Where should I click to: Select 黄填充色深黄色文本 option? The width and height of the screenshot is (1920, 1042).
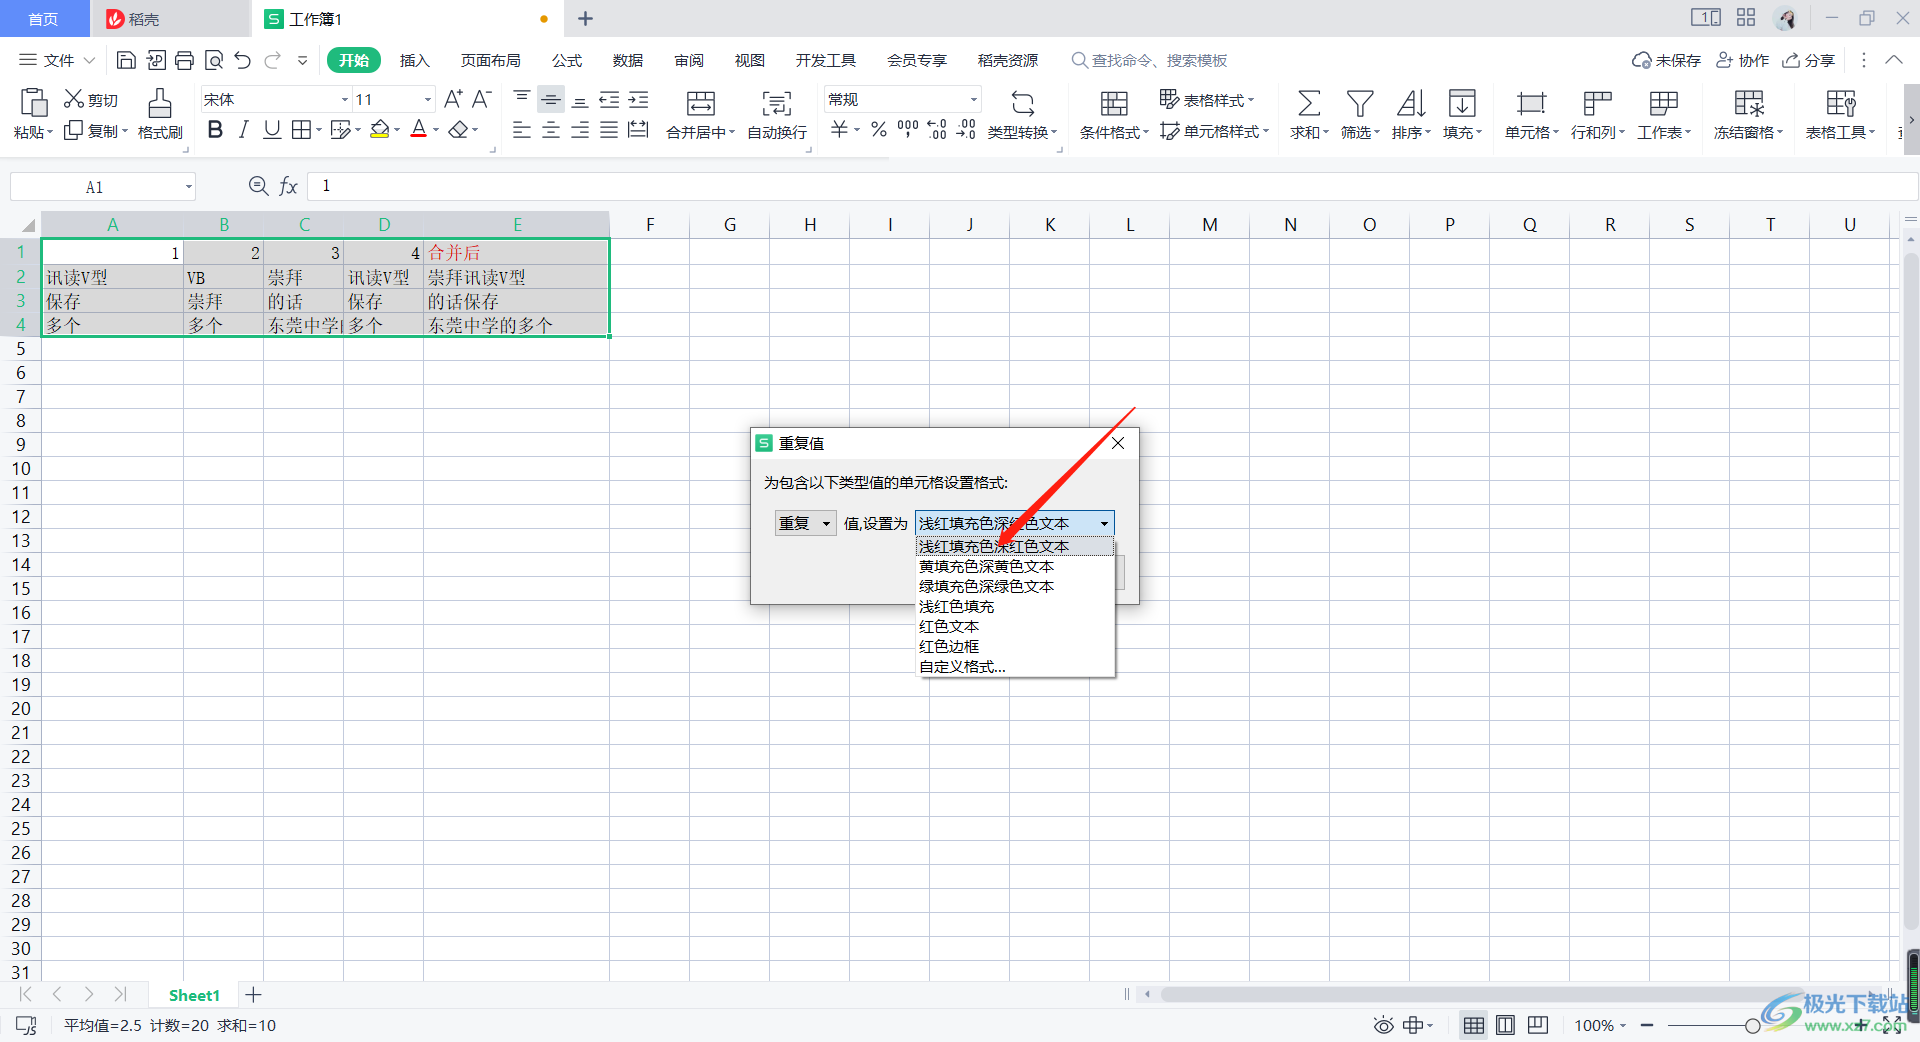[1015, 566]
